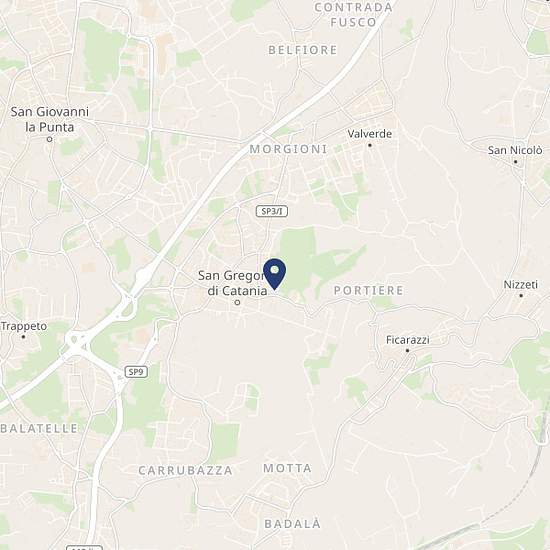Click the Ficarazzi town dot
The width and height of the screenshot is (550, 550).
click(x=407, y=350)
